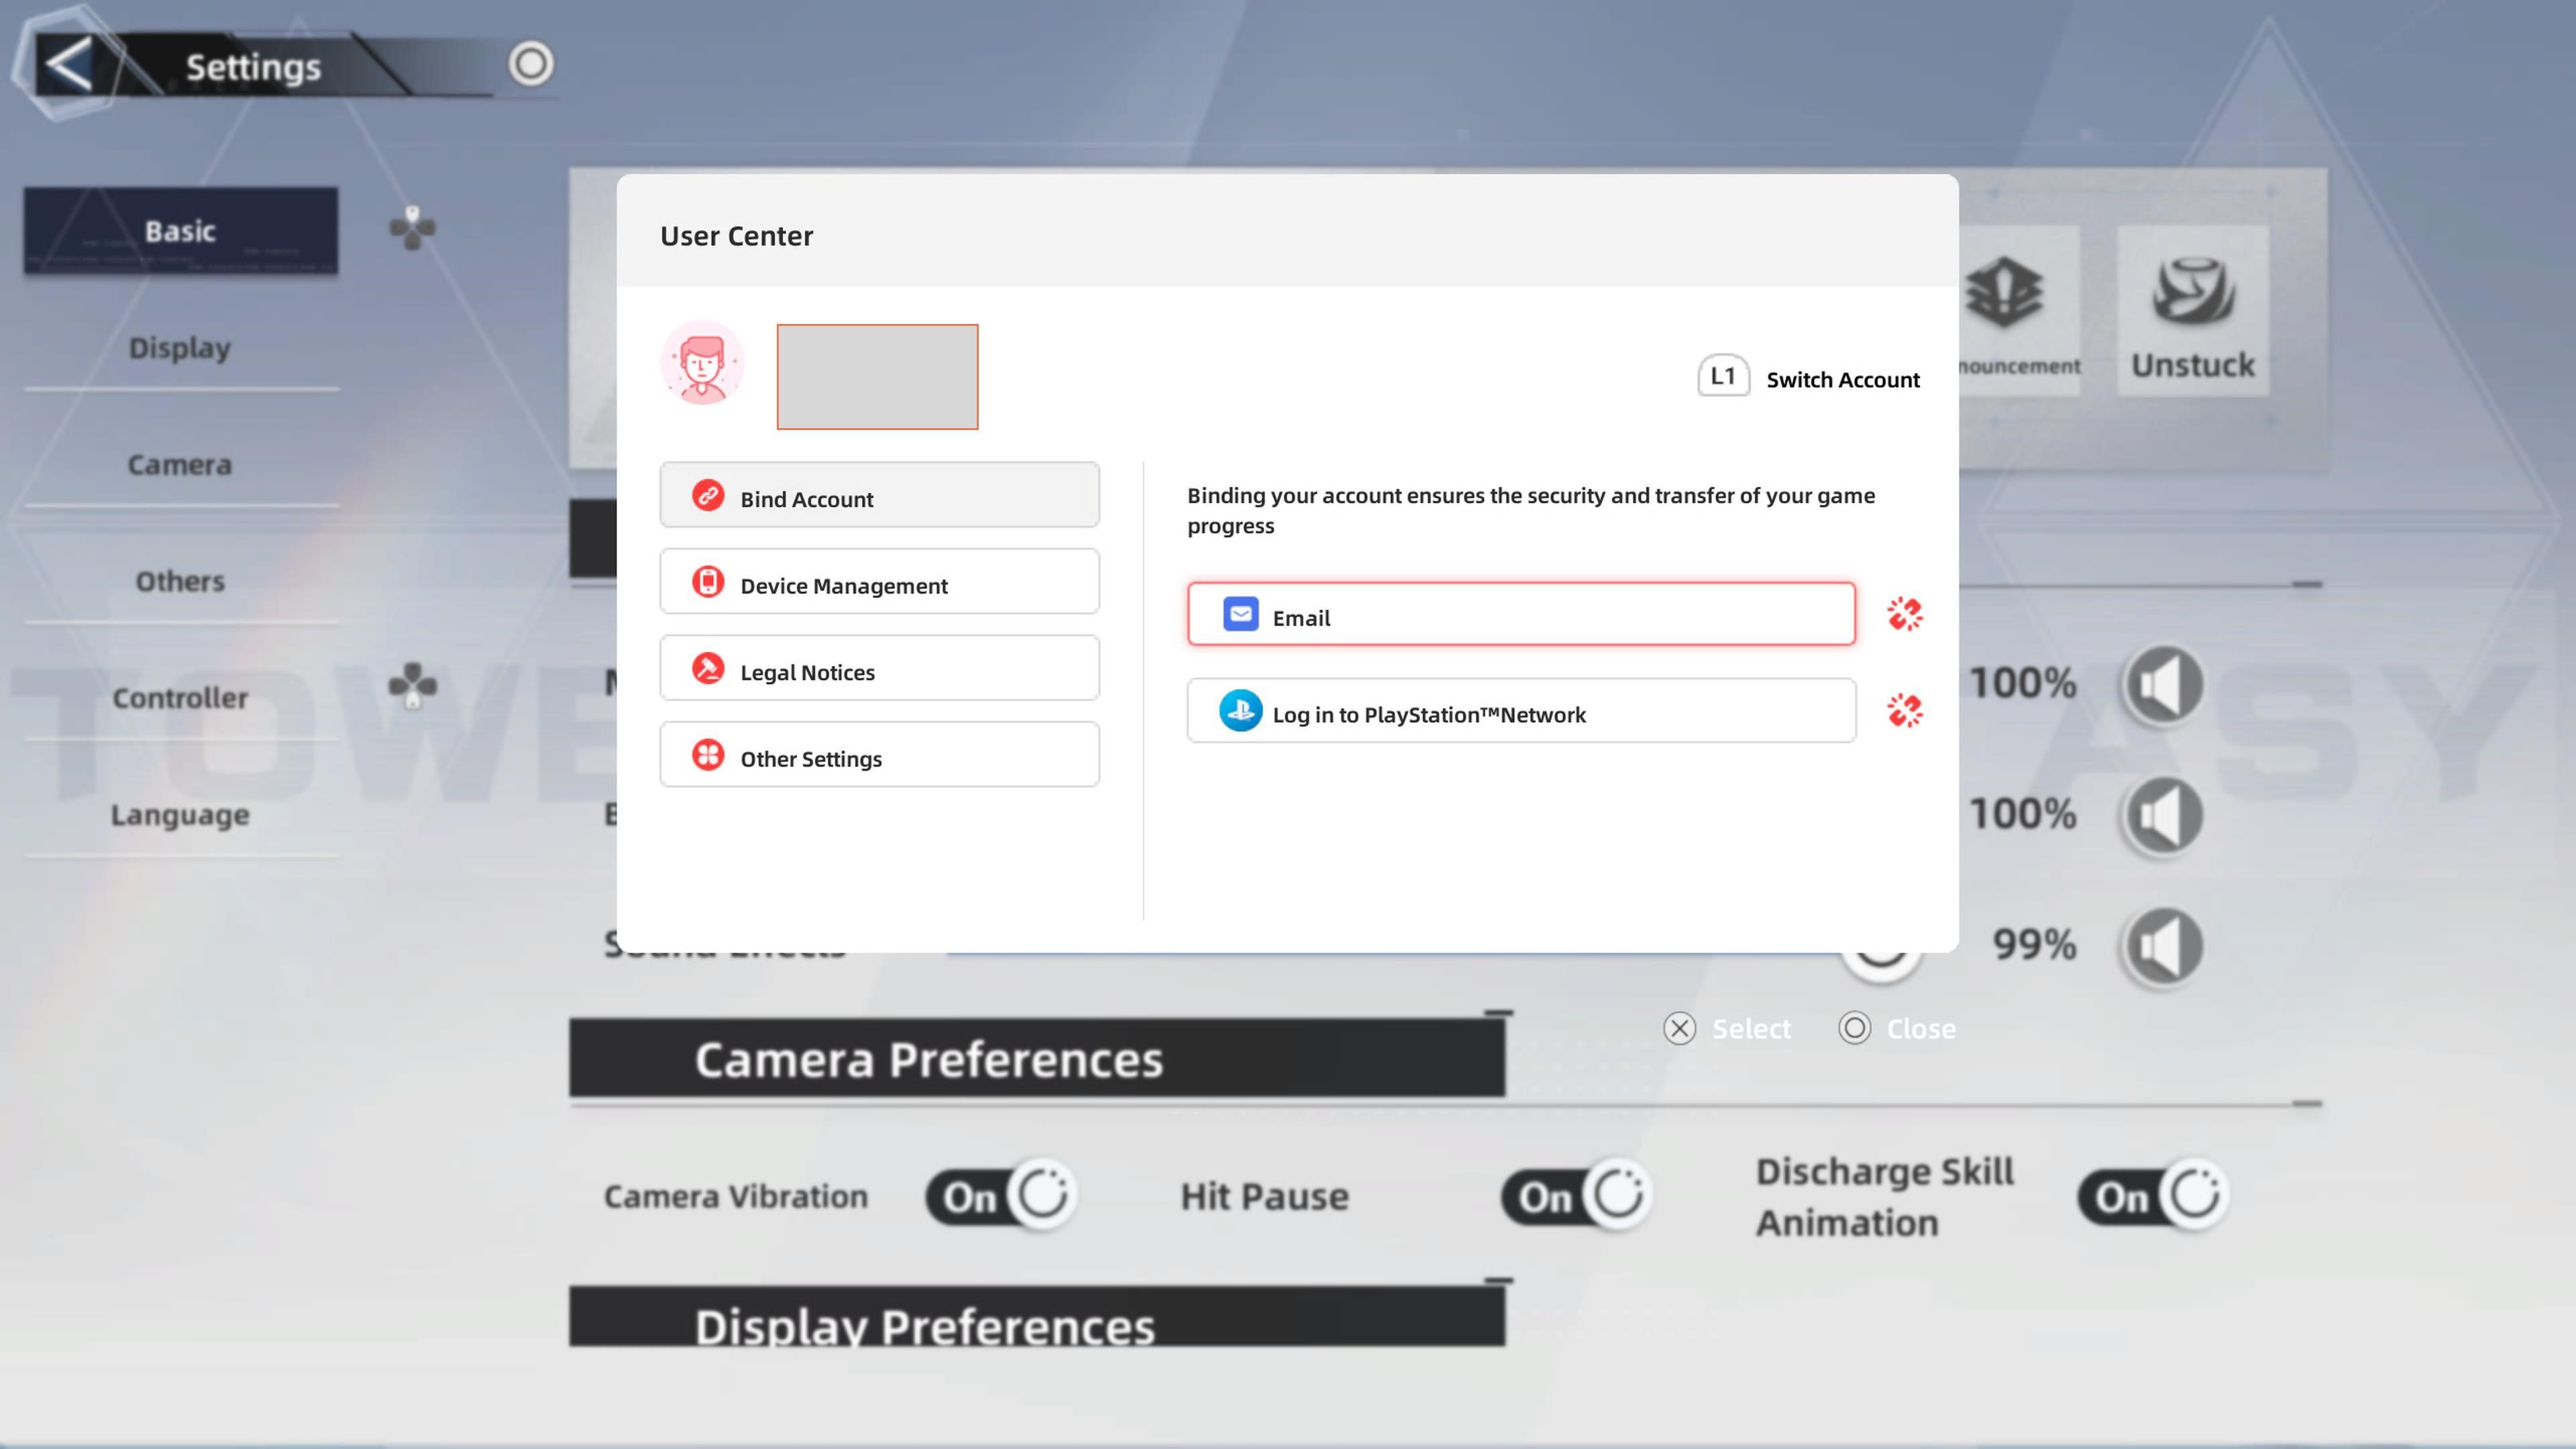This screenshot has width=2576, height=1449.
Task: Click the speaker icon on the first 100% row
Action: (2162, 685)
